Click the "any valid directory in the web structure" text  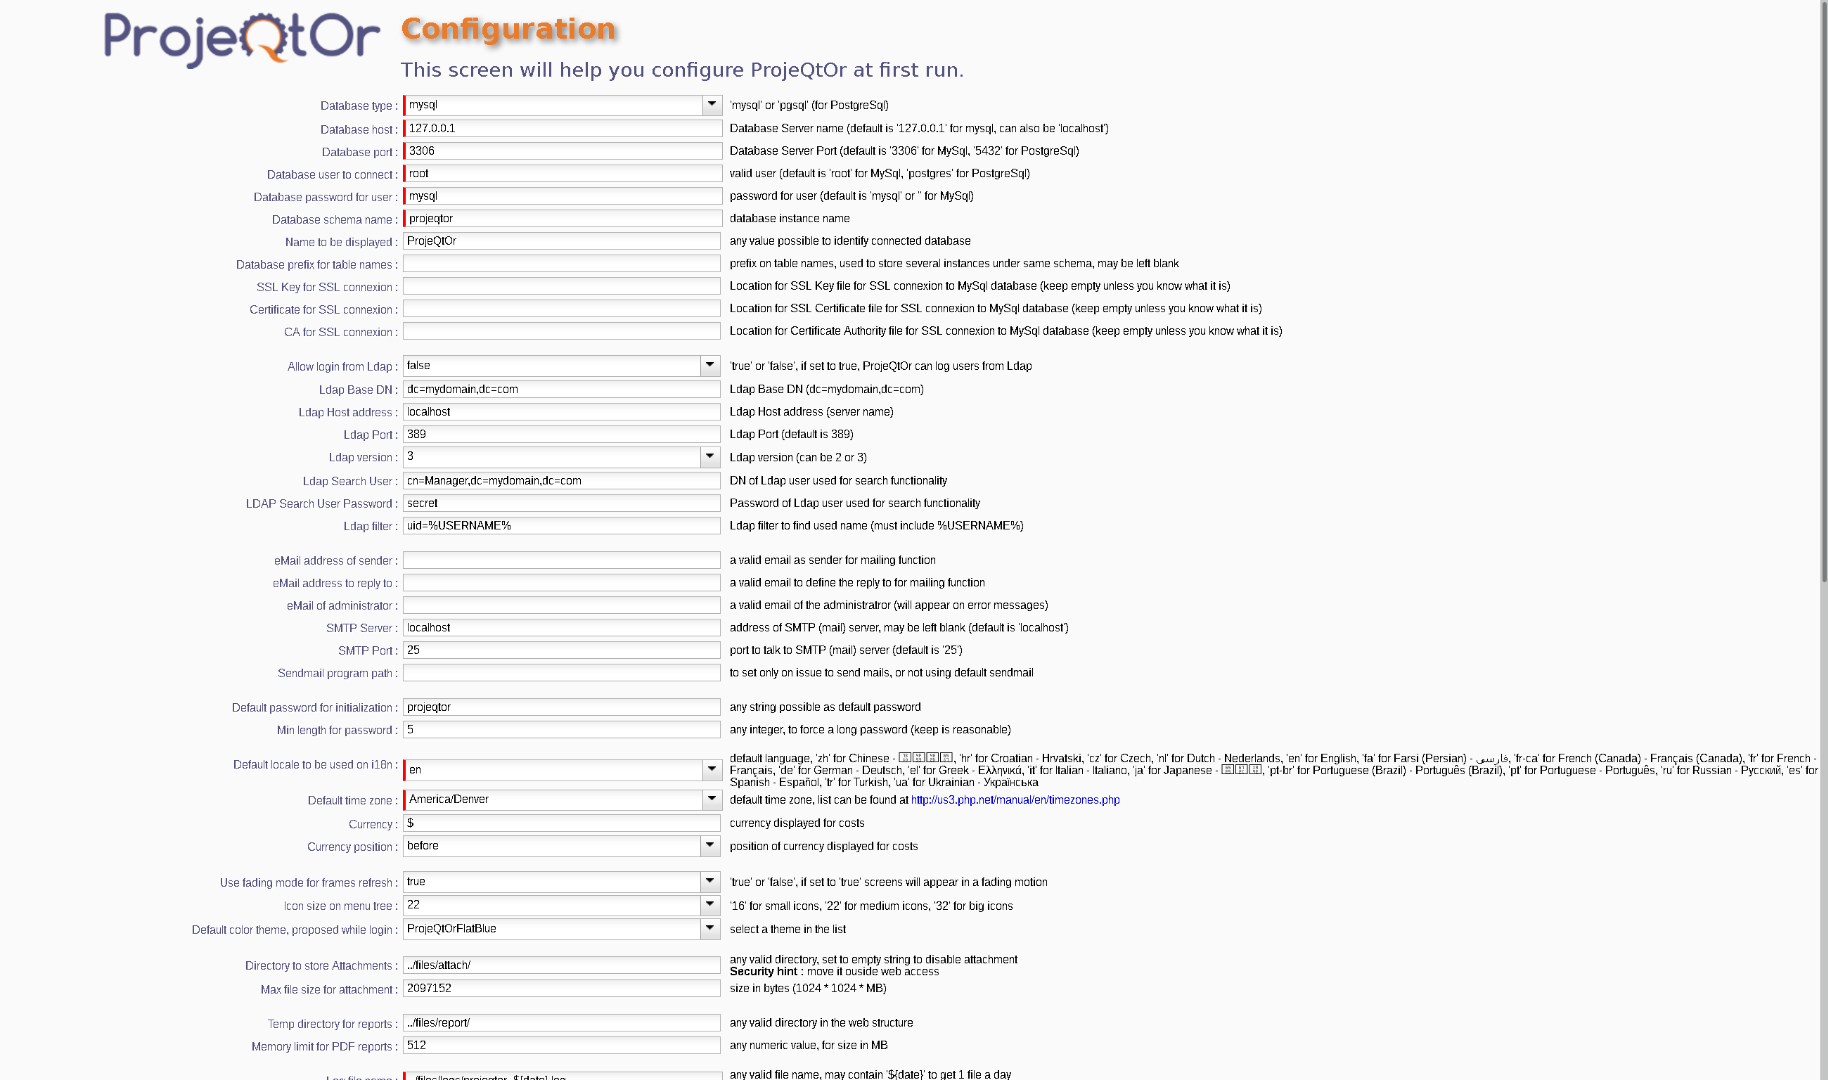pos(822,1023)
